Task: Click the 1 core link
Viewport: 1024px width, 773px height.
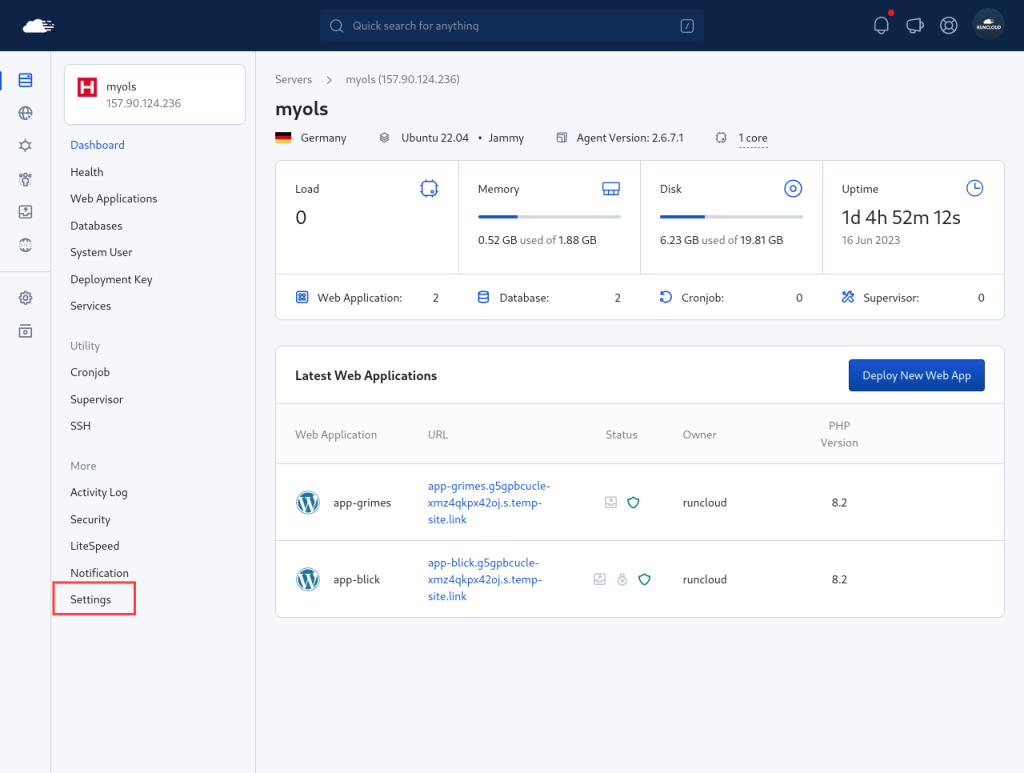Action: [753, 138]
